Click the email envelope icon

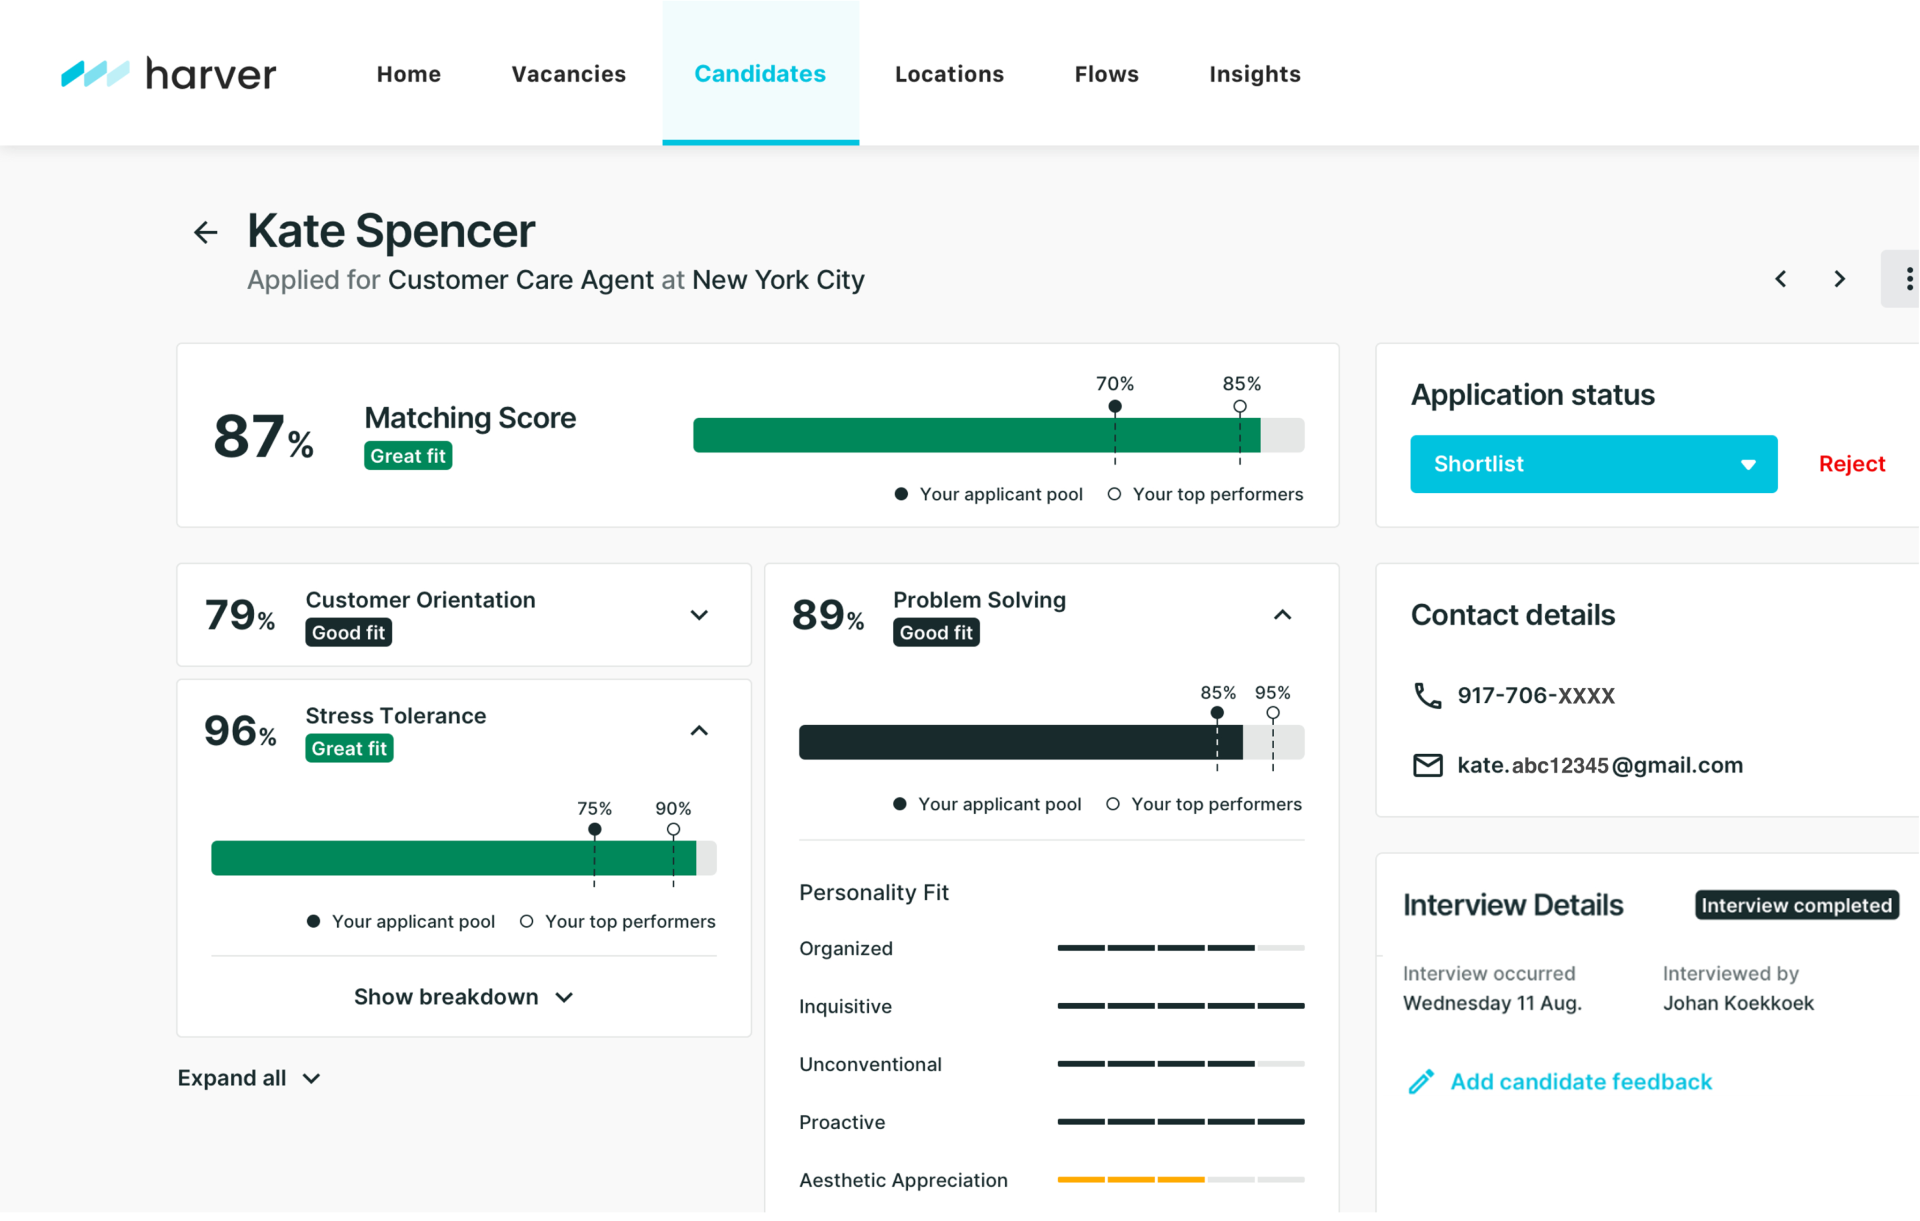(x=1427, y=765)
